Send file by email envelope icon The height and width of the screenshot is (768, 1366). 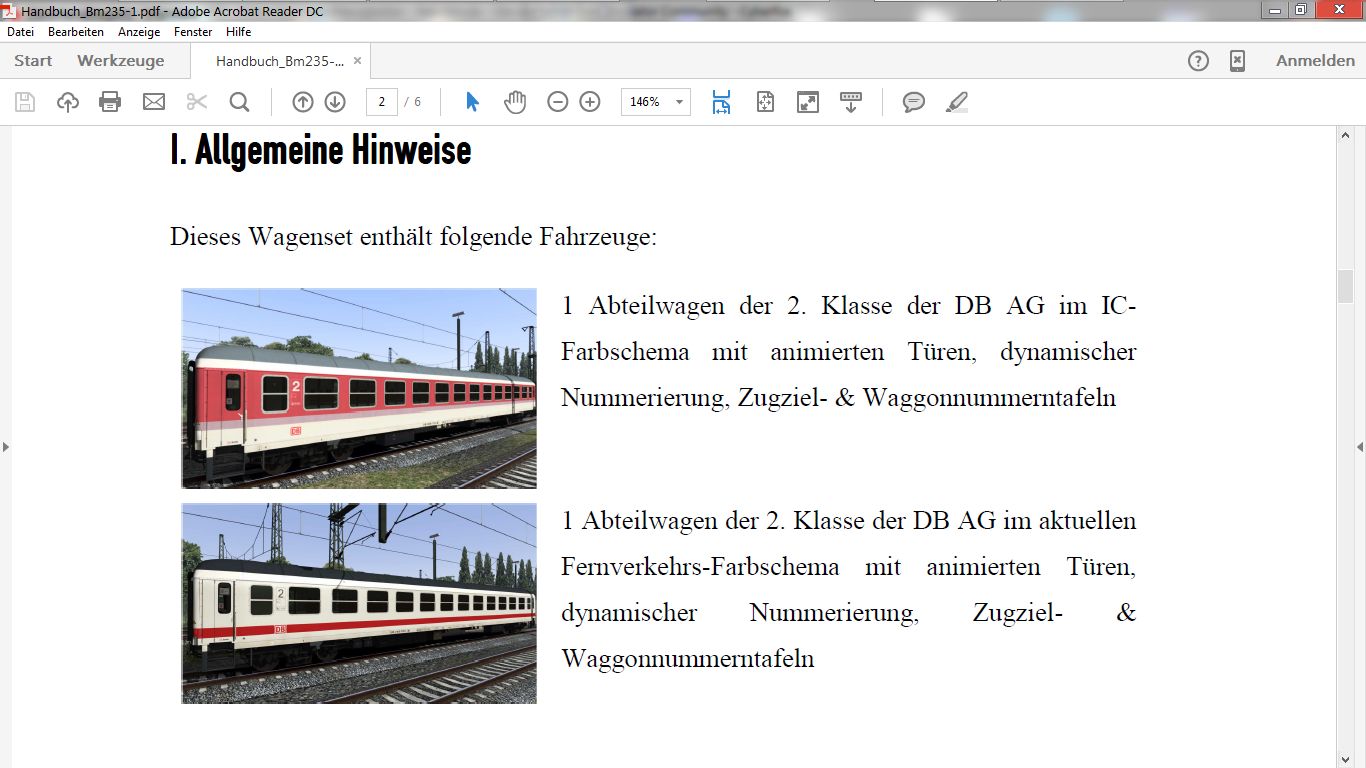pyautogui.click(x=153, y=102)
